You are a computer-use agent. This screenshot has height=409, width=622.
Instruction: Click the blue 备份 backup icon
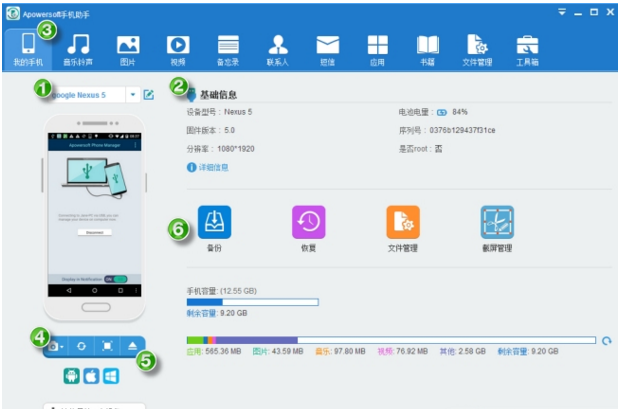click(x=214, y=222)
